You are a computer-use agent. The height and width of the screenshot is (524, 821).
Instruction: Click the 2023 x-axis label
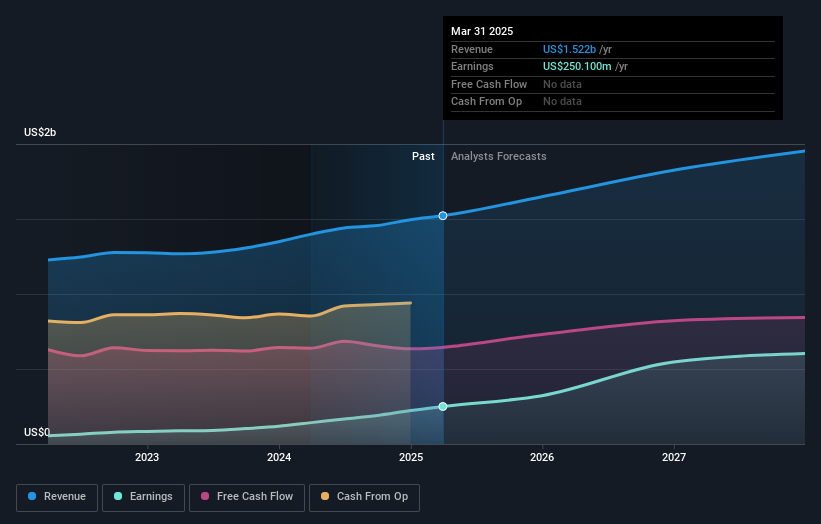[x=147, y=457]
